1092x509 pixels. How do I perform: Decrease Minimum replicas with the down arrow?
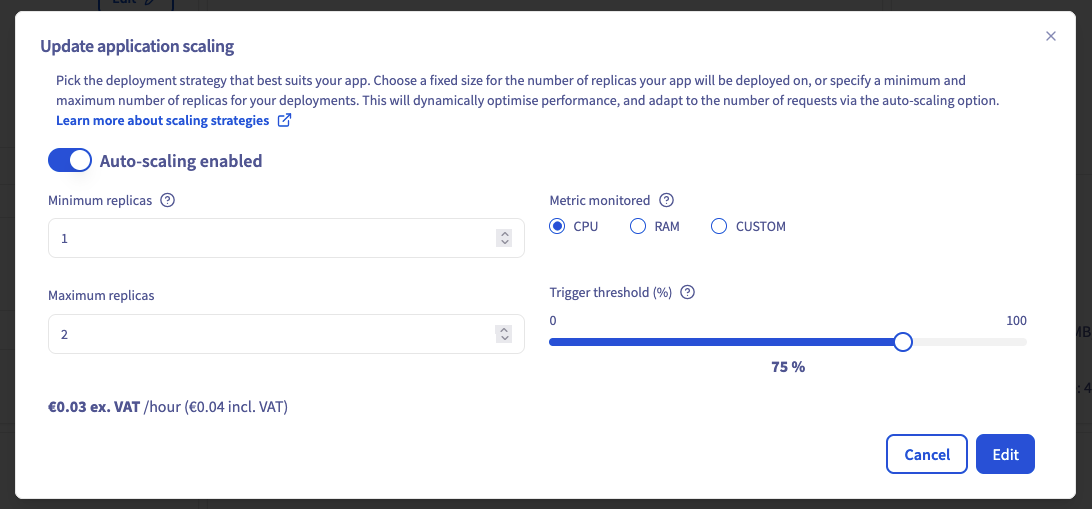[x=504, y=243]
